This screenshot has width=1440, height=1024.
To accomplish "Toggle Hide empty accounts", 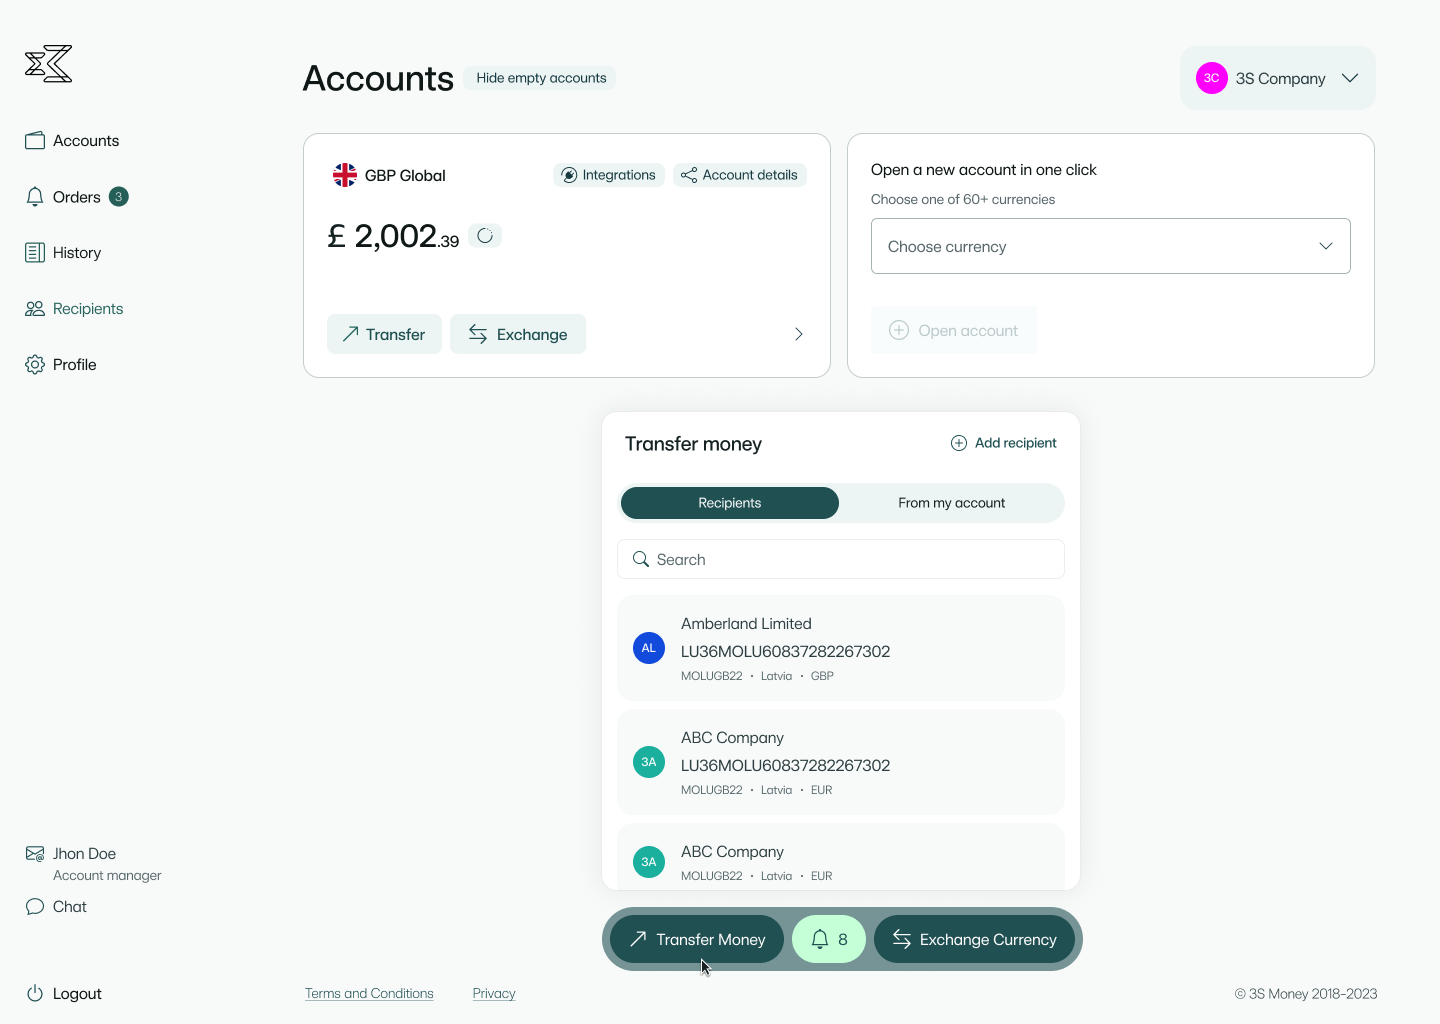I will [x=540, y=77].
